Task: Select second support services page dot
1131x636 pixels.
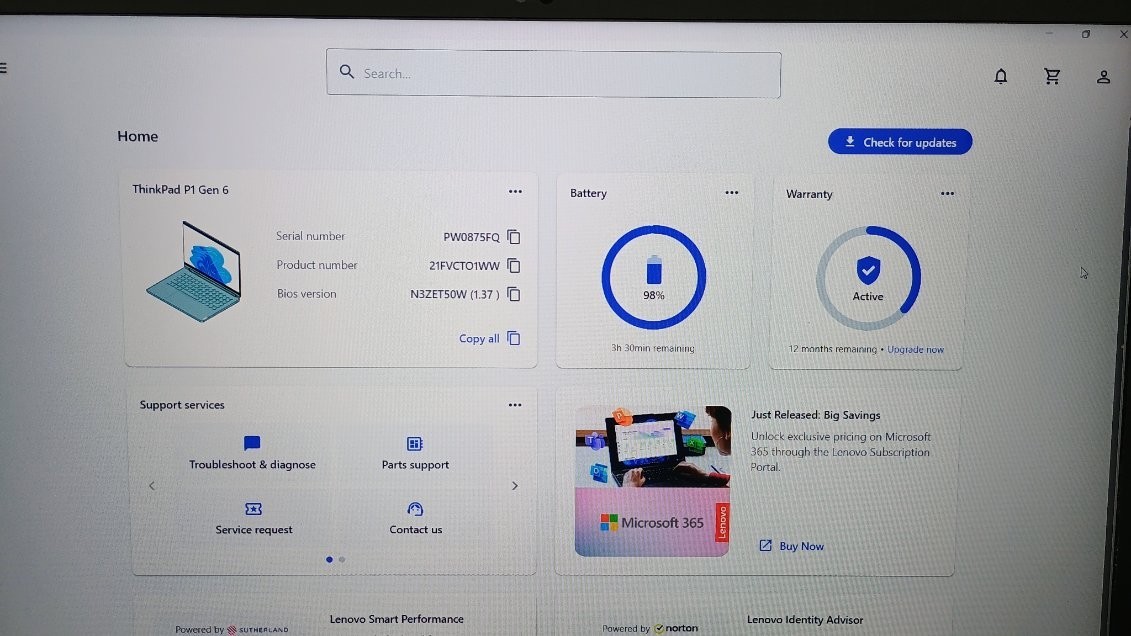Action: (x=342, y=560)
